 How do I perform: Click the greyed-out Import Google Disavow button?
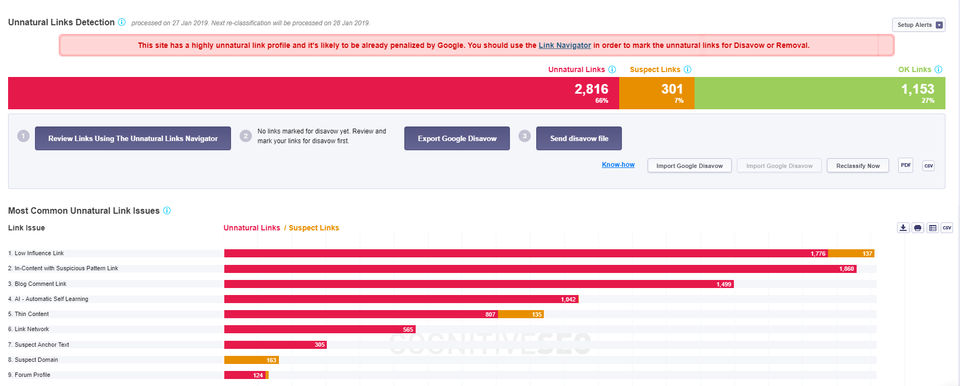tap(779, 166)
